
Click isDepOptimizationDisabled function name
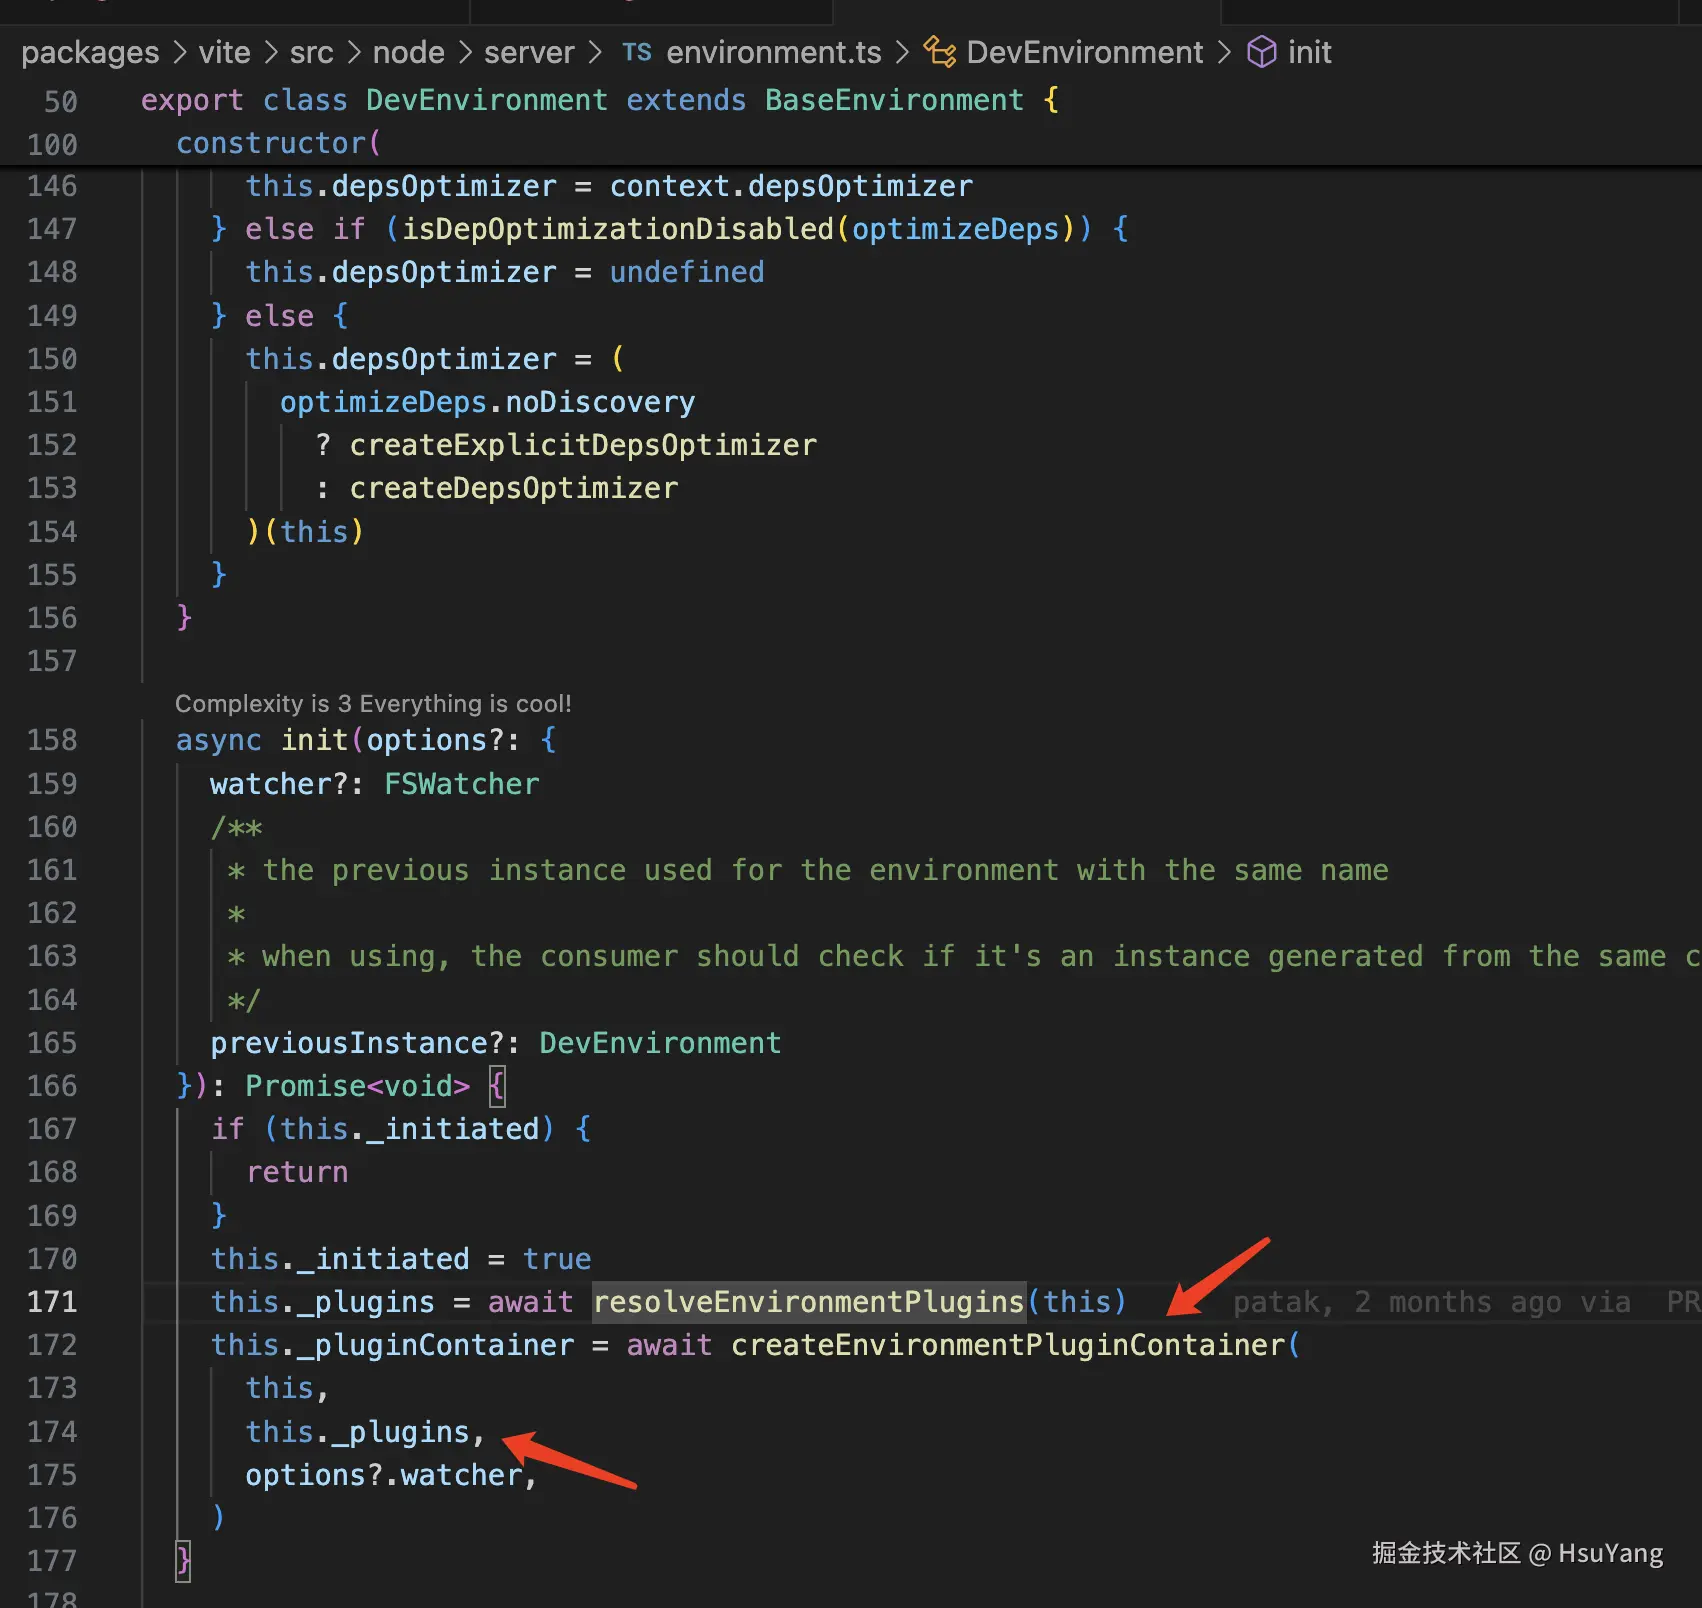tap(618, 229)
